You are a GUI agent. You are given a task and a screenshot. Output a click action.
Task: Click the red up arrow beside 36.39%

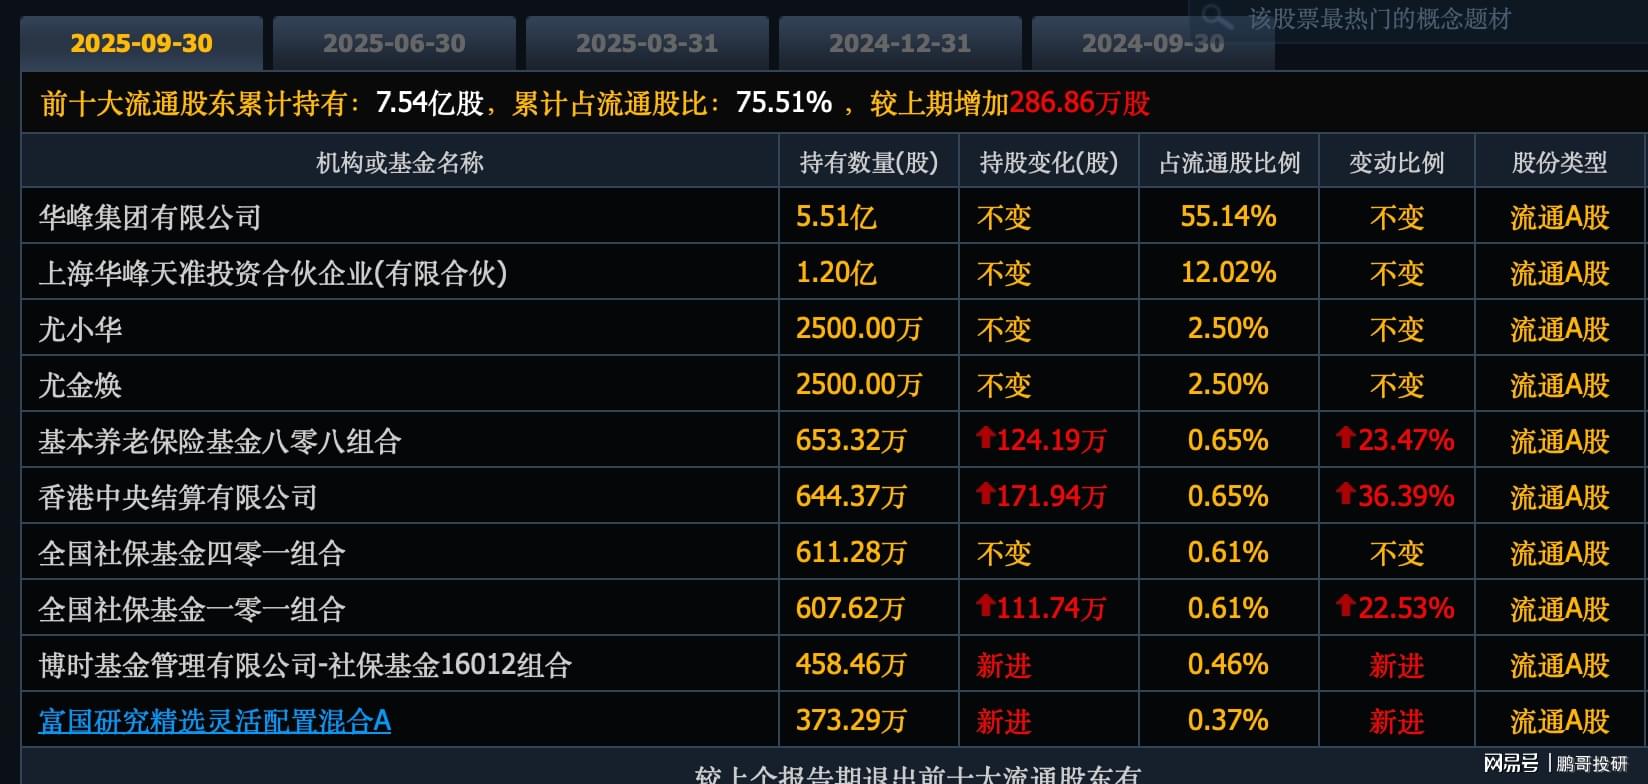pyautogui.click(x=1346, y=494)
